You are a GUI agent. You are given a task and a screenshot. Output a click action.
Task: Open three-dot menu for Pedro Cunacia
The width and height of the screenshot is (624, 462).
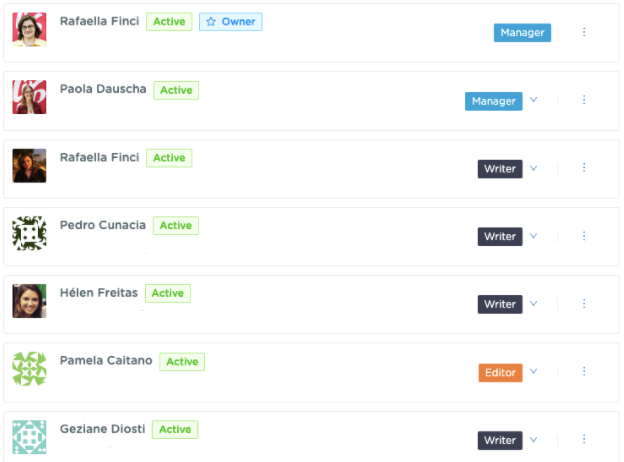[584, 236]
